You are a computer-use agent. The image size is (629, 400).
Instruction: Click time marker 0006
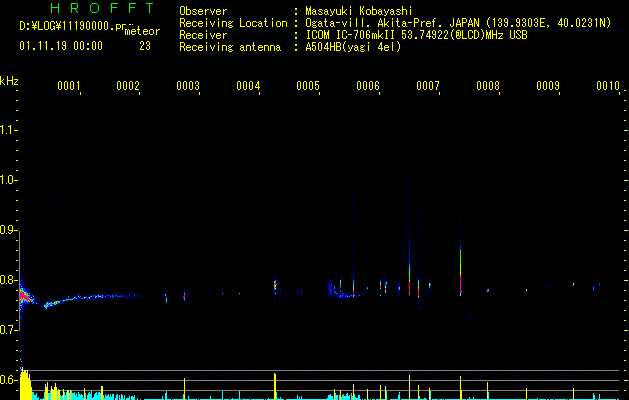tap(368, 86)
